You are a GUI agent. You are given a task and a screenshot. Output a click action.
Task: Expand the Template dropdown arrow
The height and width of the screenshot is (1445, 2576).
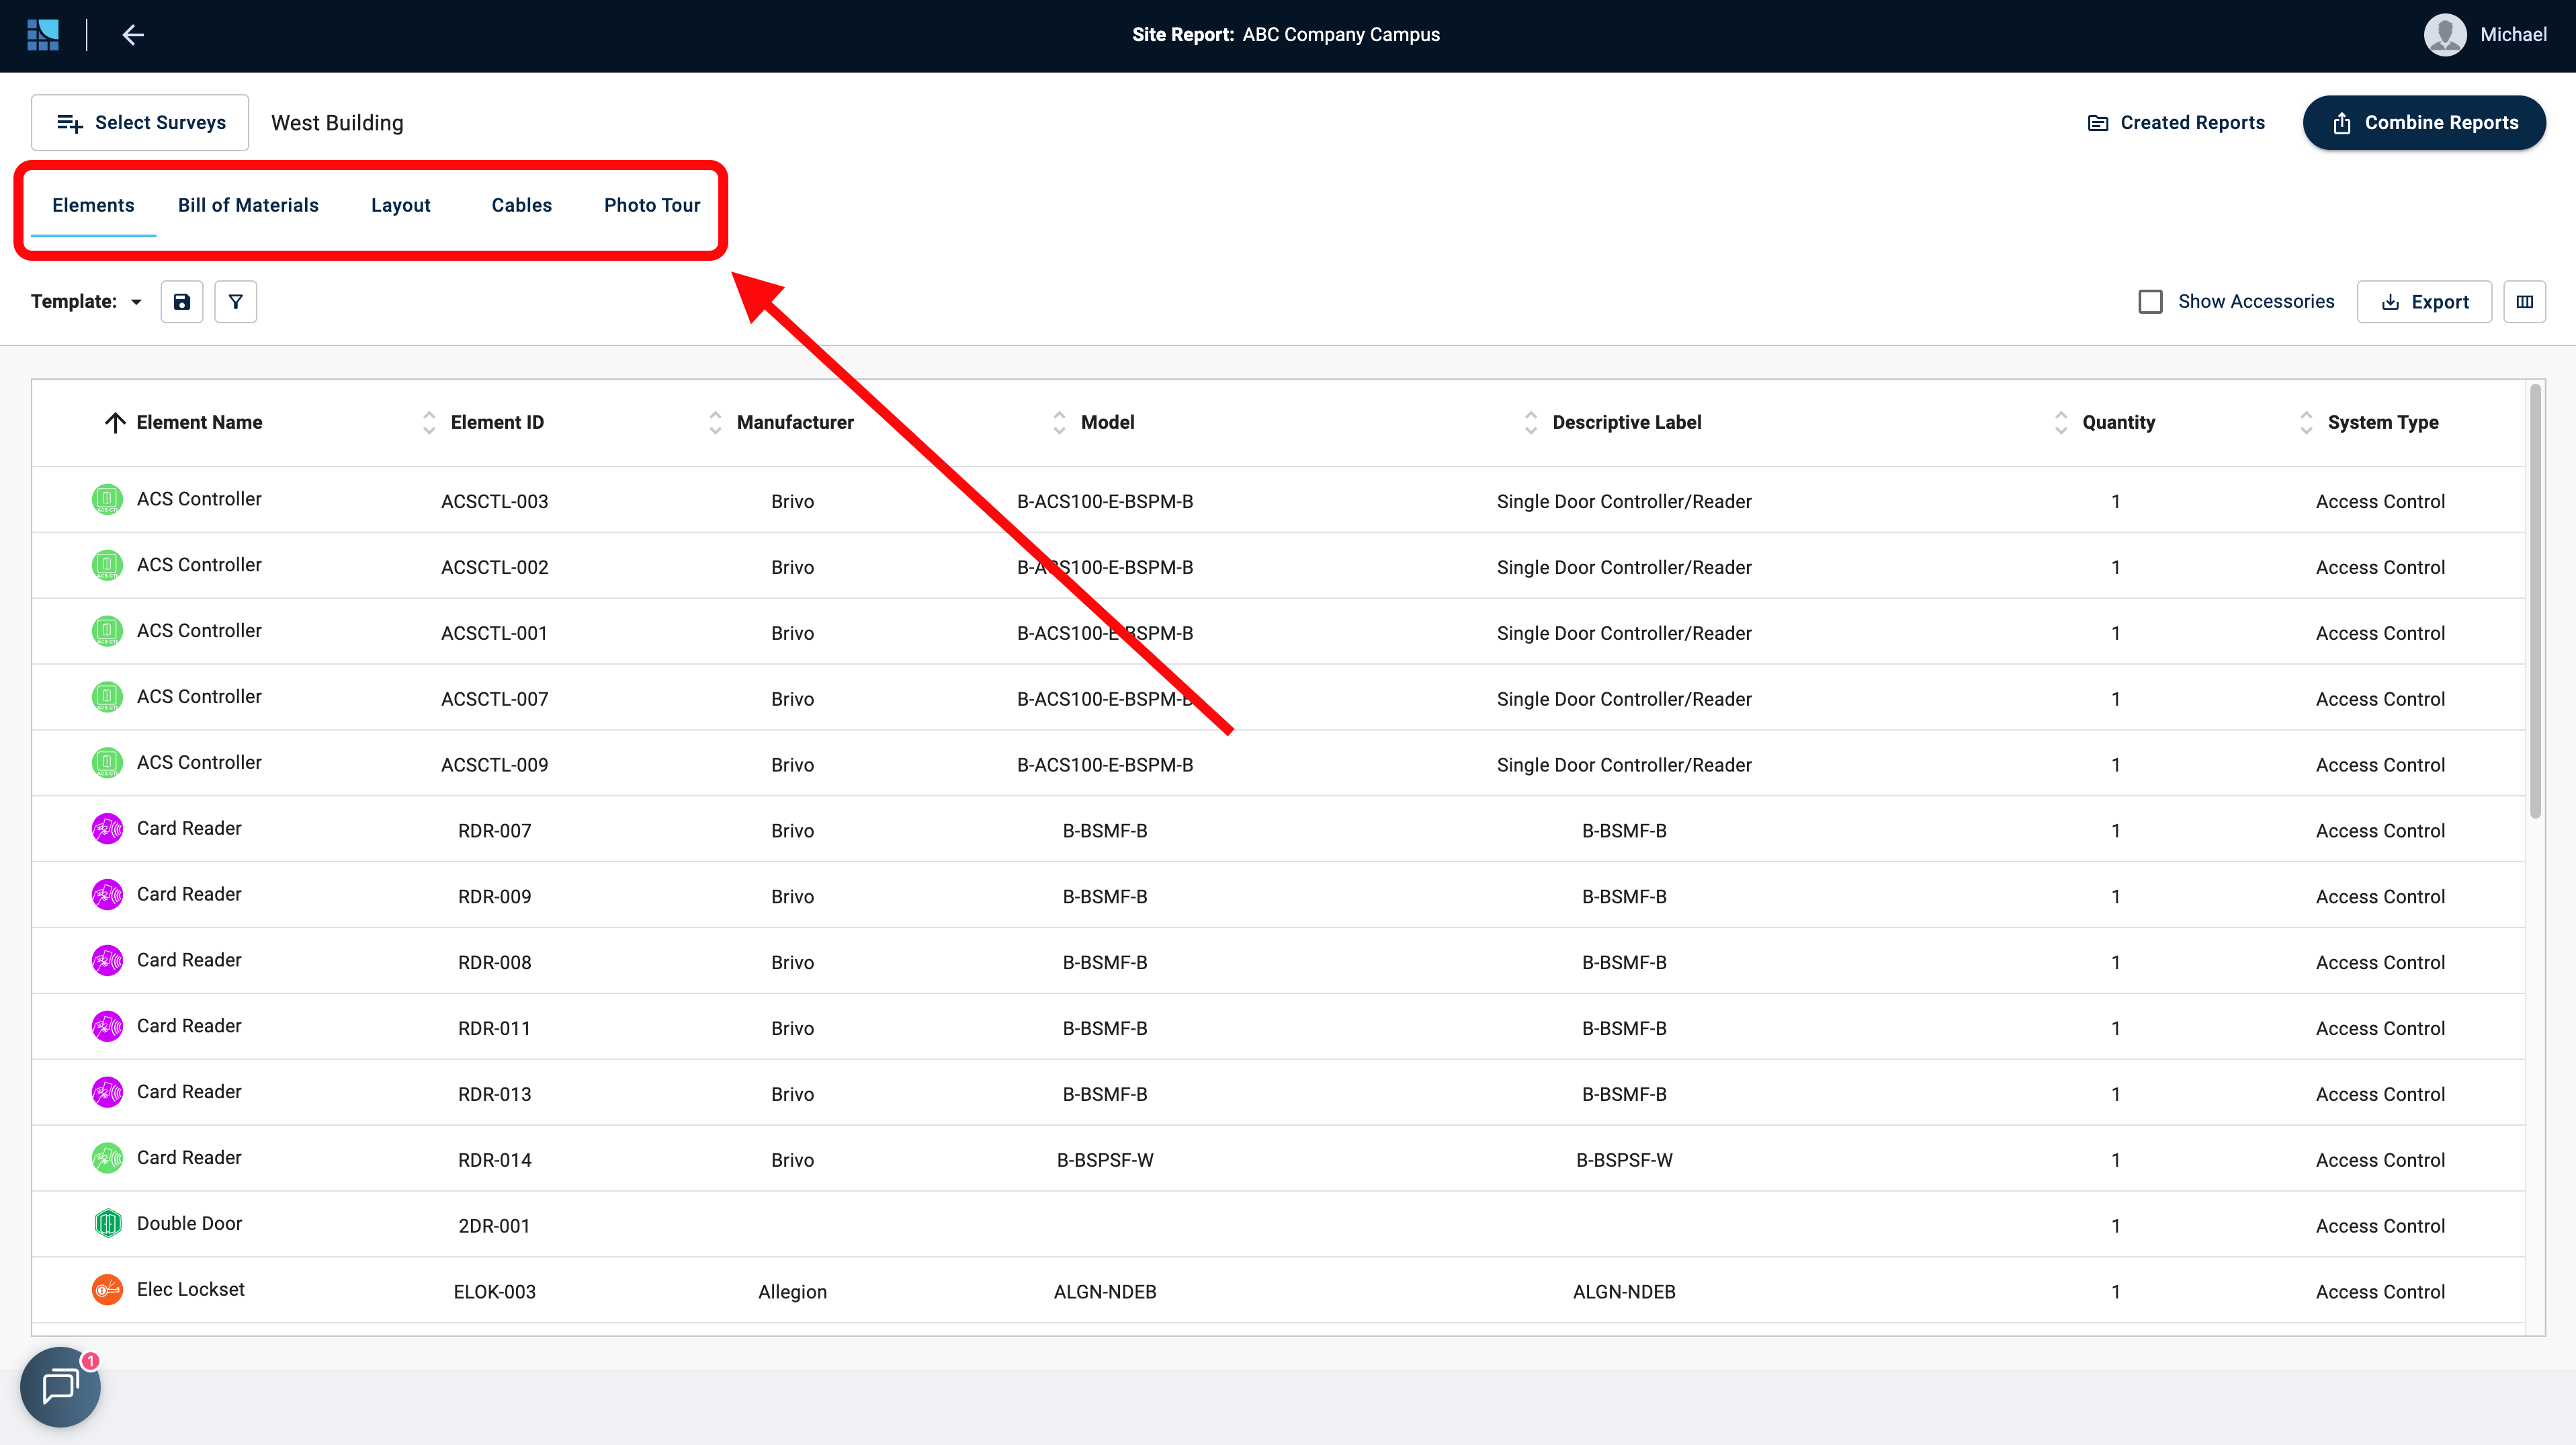(136, 302)
